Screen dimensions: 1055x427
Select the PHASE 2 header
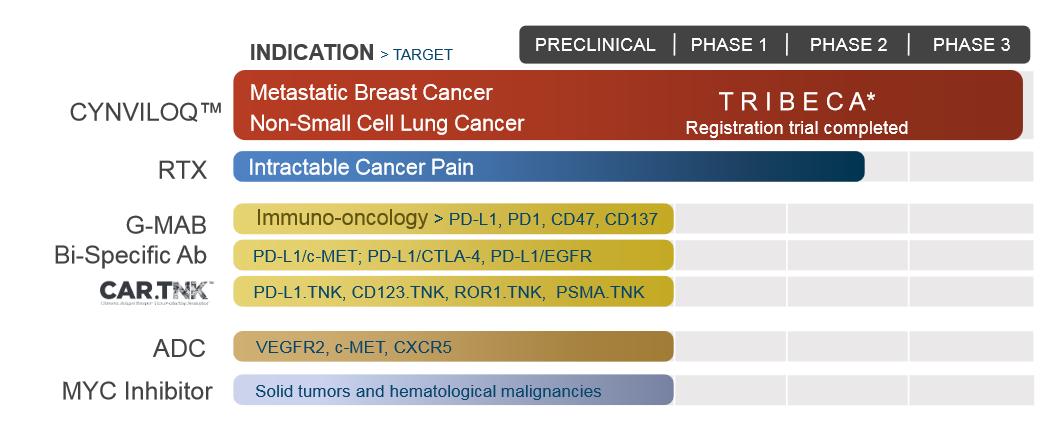coord(848,45)
